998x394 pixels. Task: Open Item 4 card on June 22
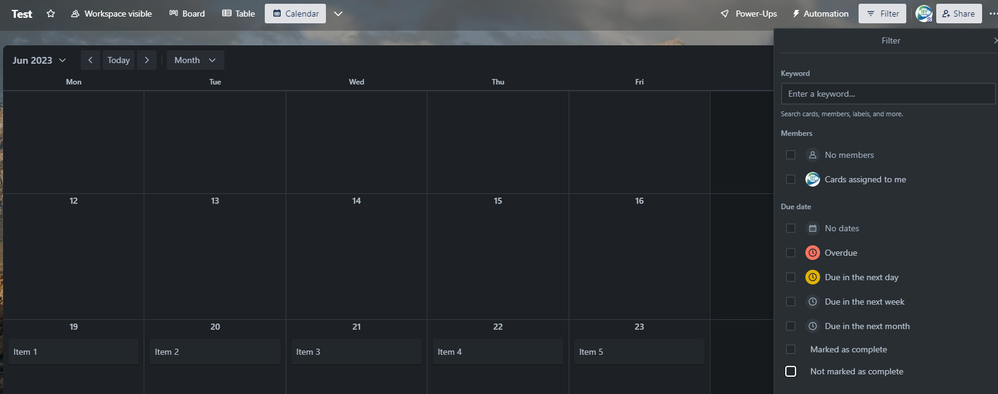point(498,351)
